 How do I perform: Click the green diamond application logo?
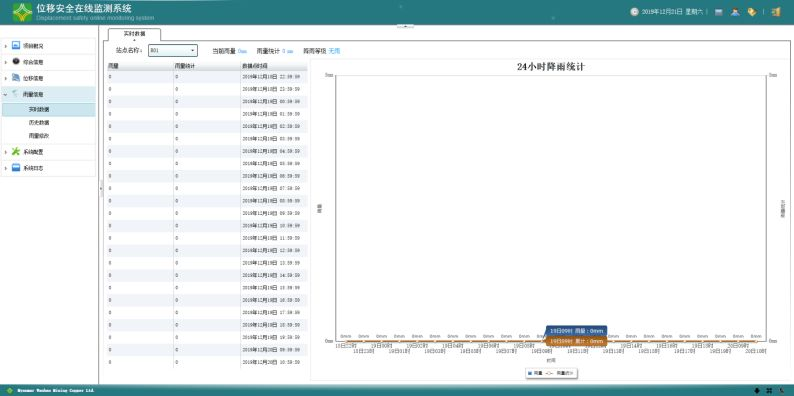pyautogui.click(x=22, y=12)
